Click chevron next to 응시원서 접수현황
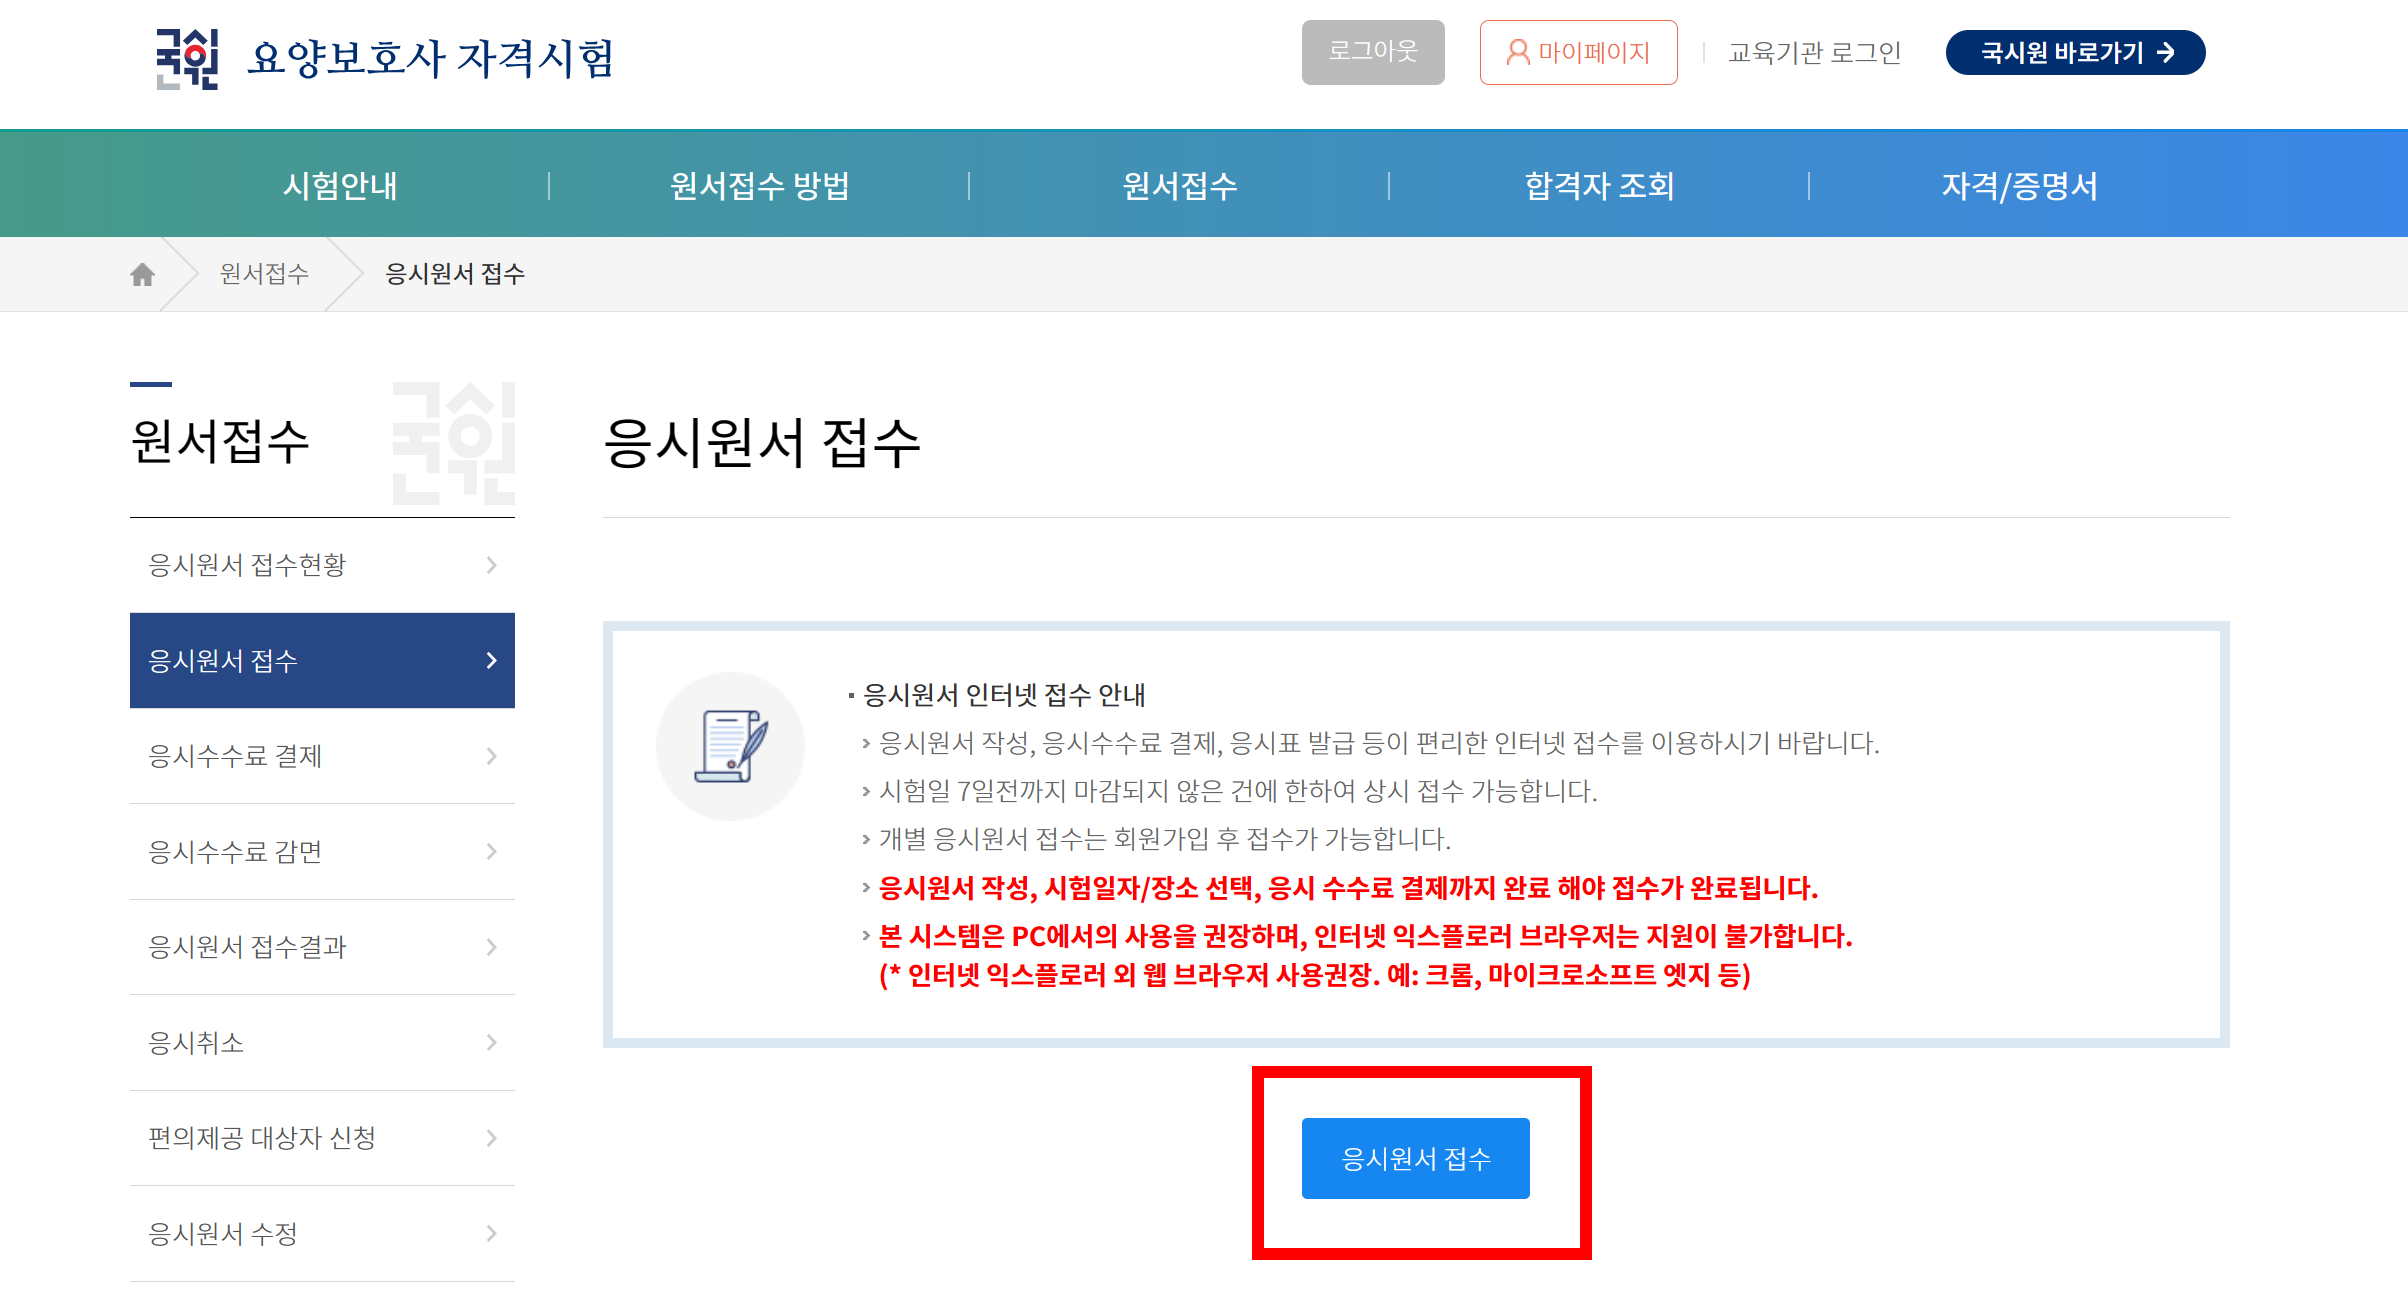2408x1316 pixels. 491,565
